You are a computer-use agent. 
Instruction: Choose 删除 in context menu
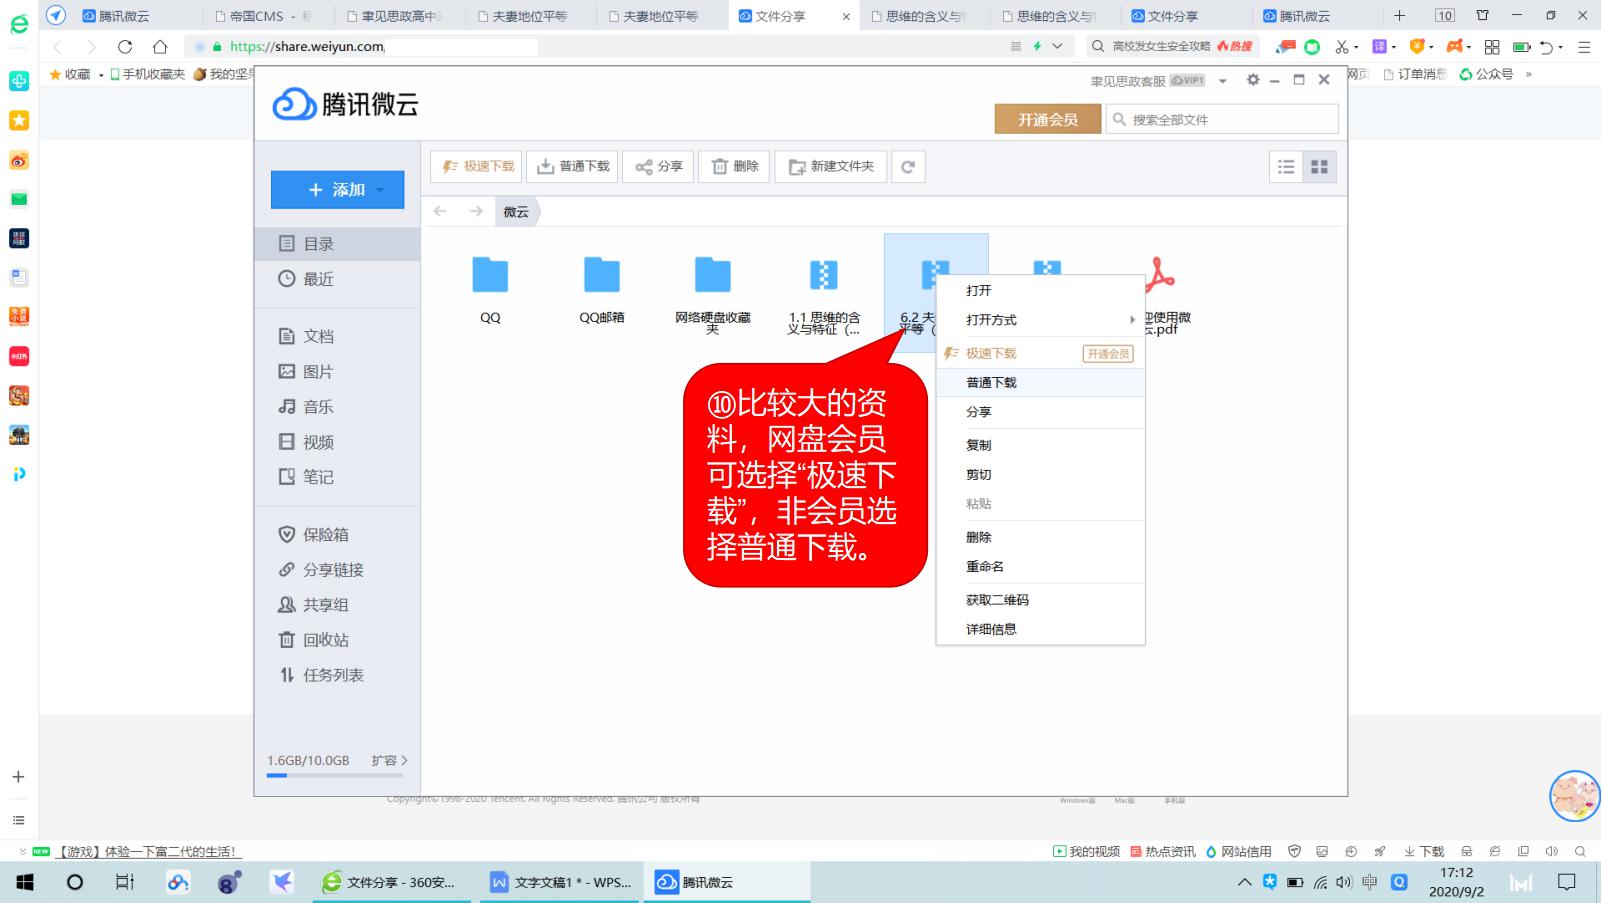1040,537
